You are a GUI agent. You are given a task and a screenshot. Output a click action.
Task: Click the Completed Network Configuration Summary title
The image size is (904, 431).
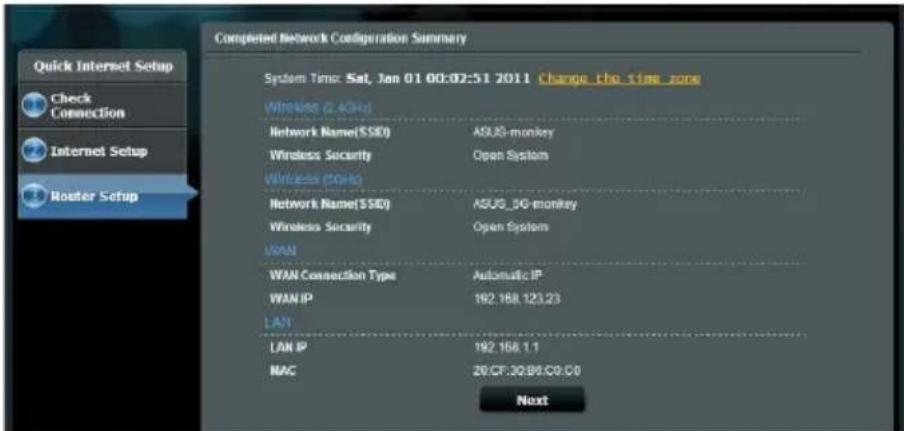[x=340, y=39]
